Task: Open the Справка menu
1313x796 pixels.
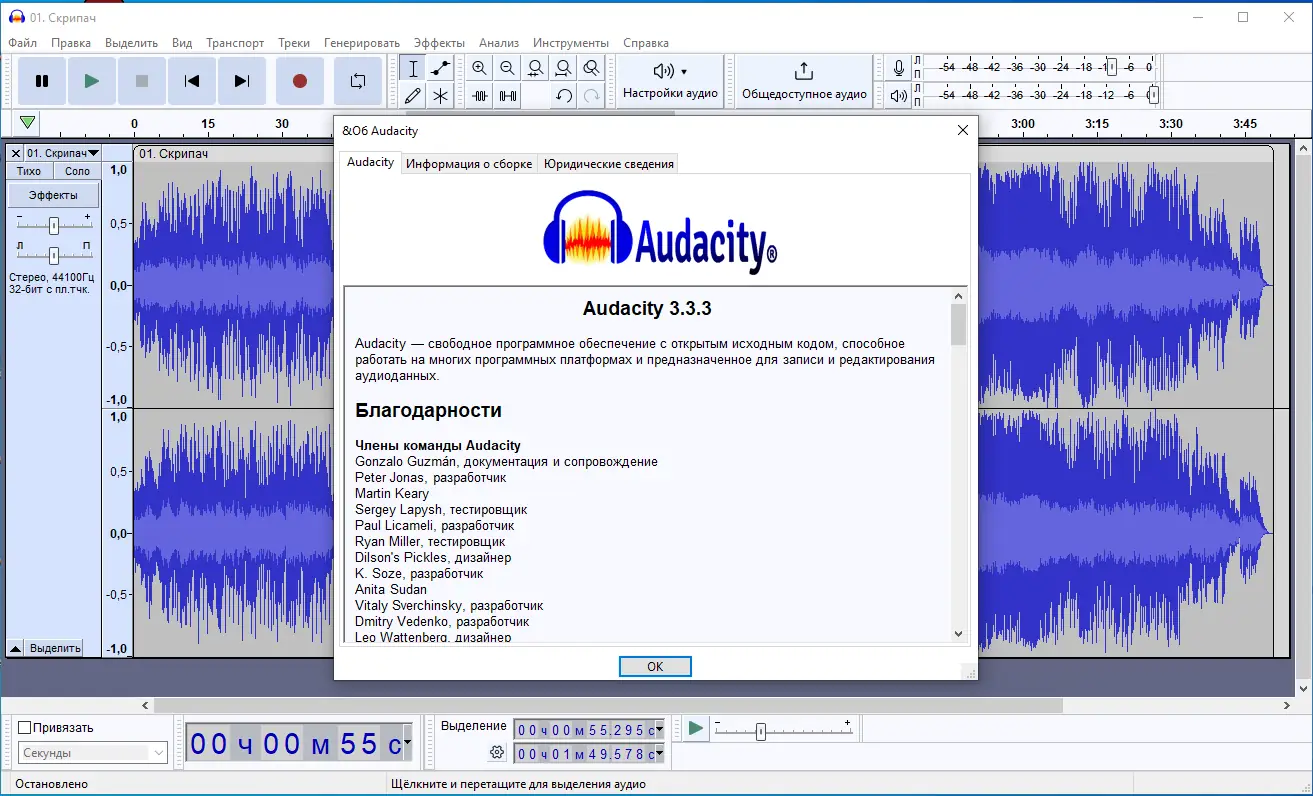Action: [646, 43]
